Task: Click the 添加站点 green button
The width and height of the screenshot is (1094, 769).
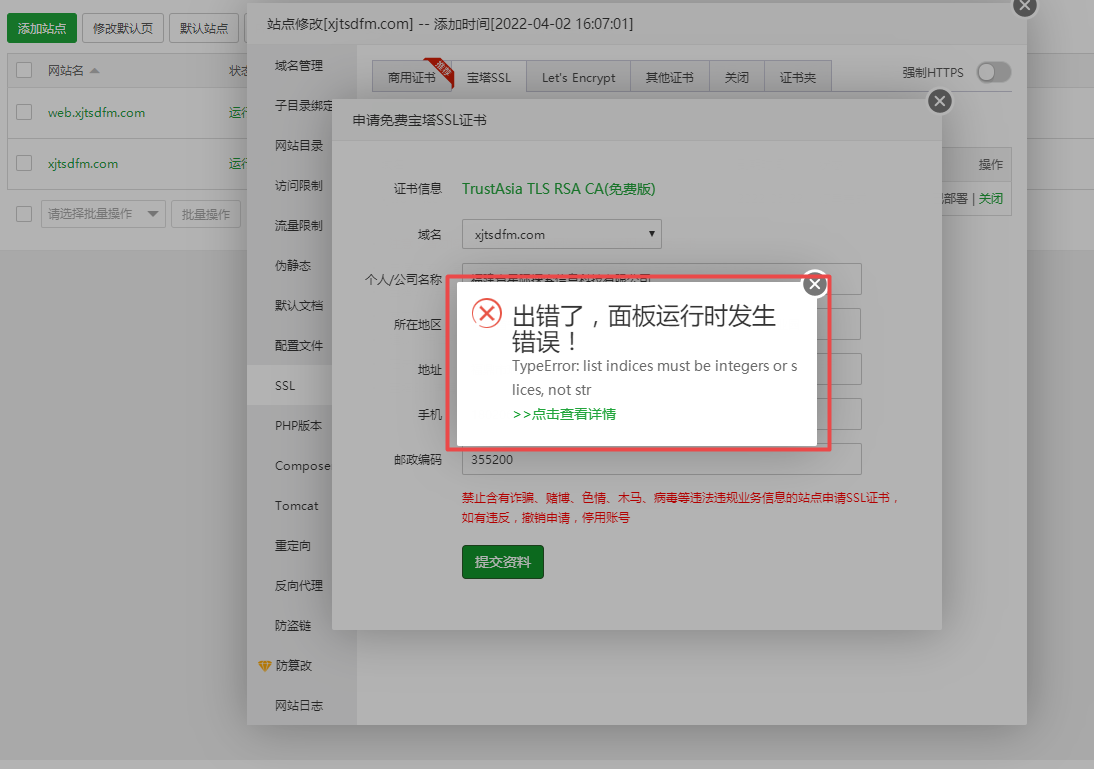Action: pyautogui.click(x=42, y=28)
